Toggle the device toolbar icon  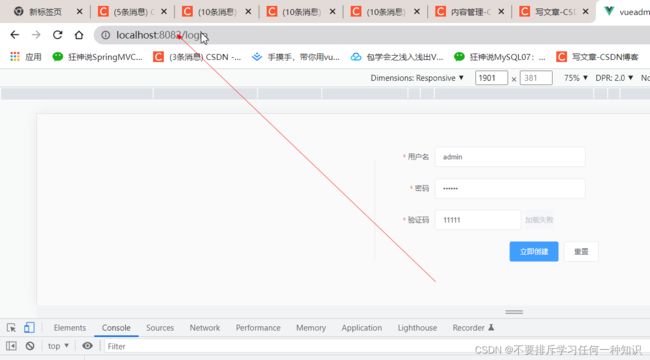point(29,328)
